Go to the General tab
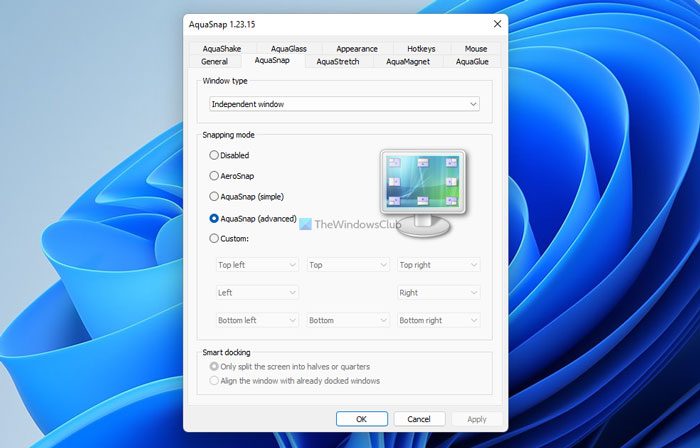This screenshot has height=448, width=700. click(x=215, y=62)
